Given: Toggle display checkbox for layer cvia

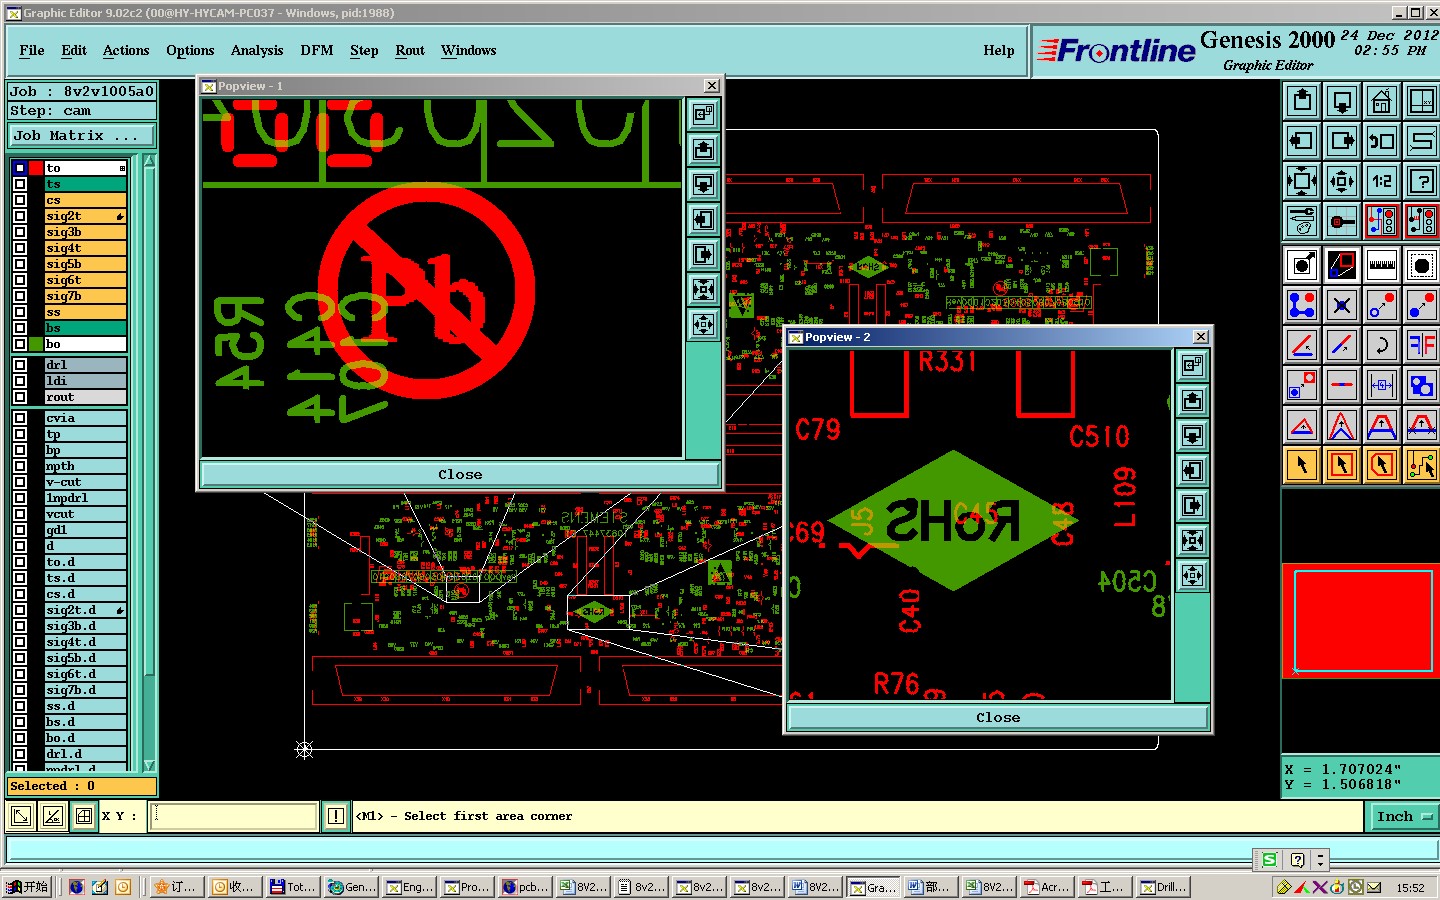Looking at the screenshot, I should pyautogui.click(x=20, y=418).
